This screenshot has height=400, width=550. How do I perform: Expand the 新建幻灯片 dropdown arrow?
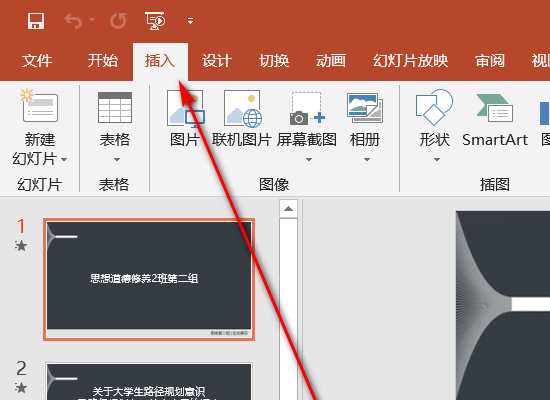(64, 160)
